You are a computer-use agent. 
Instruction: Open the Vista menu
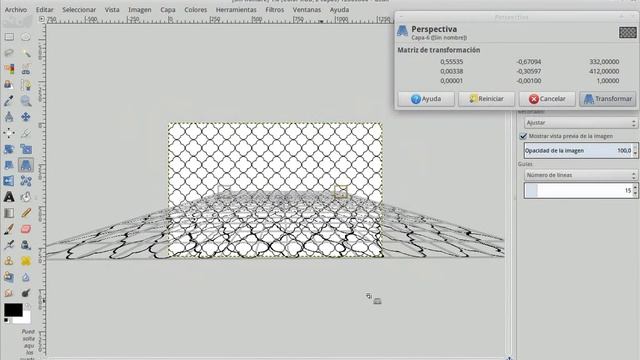(112, 9)
